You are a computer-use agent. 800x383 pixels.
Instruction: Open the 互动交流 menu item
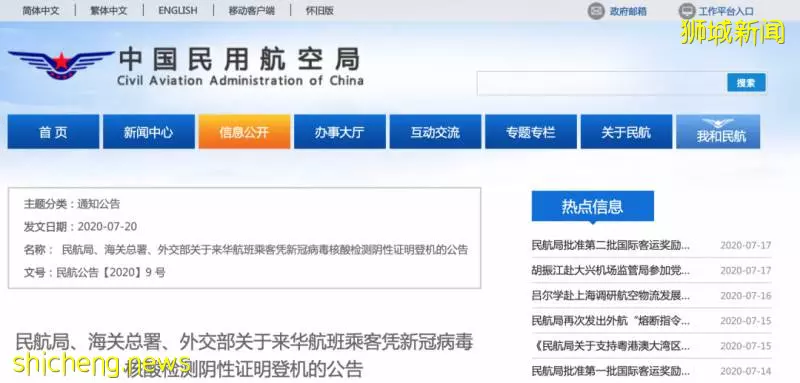(x=435, y=132)
